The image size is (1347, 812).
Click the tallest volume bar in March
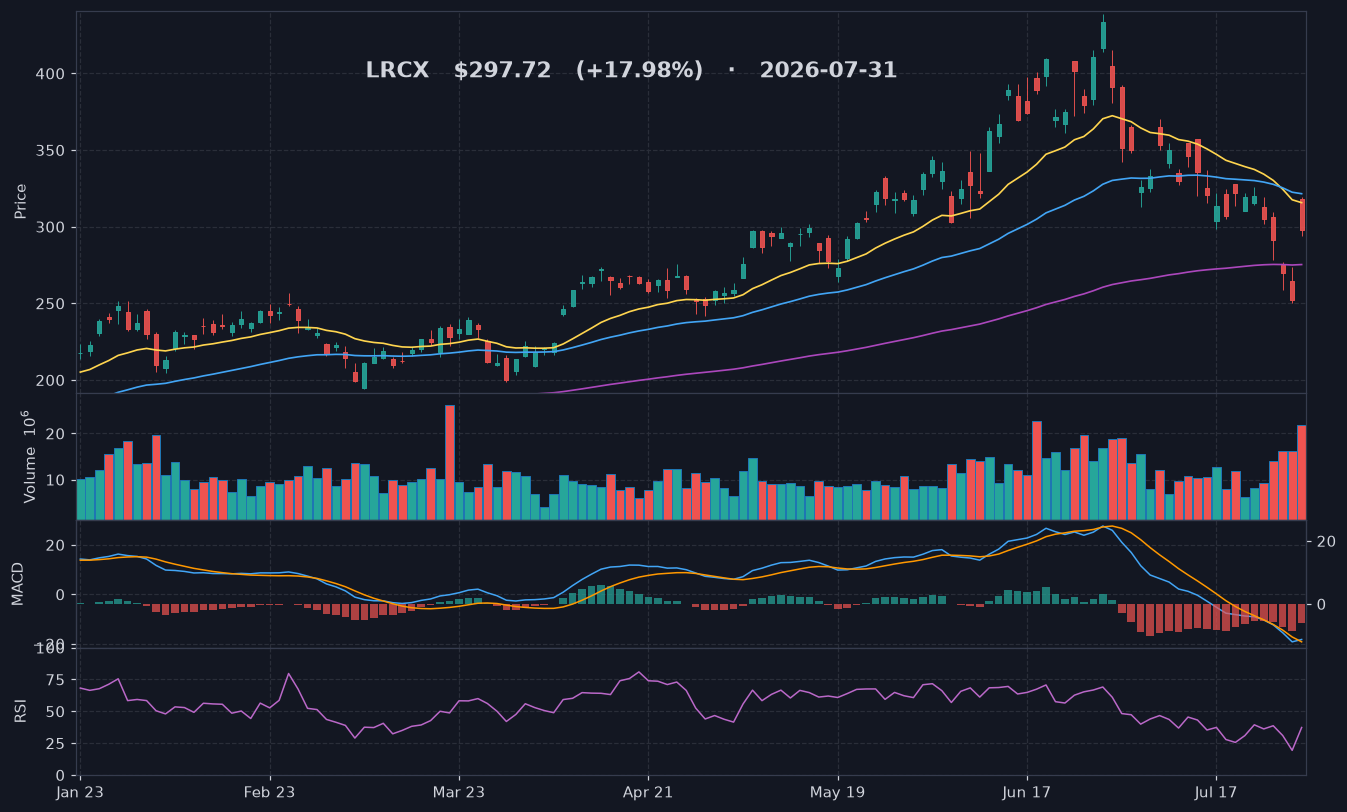pyautogui.click(x=450, y=462)
